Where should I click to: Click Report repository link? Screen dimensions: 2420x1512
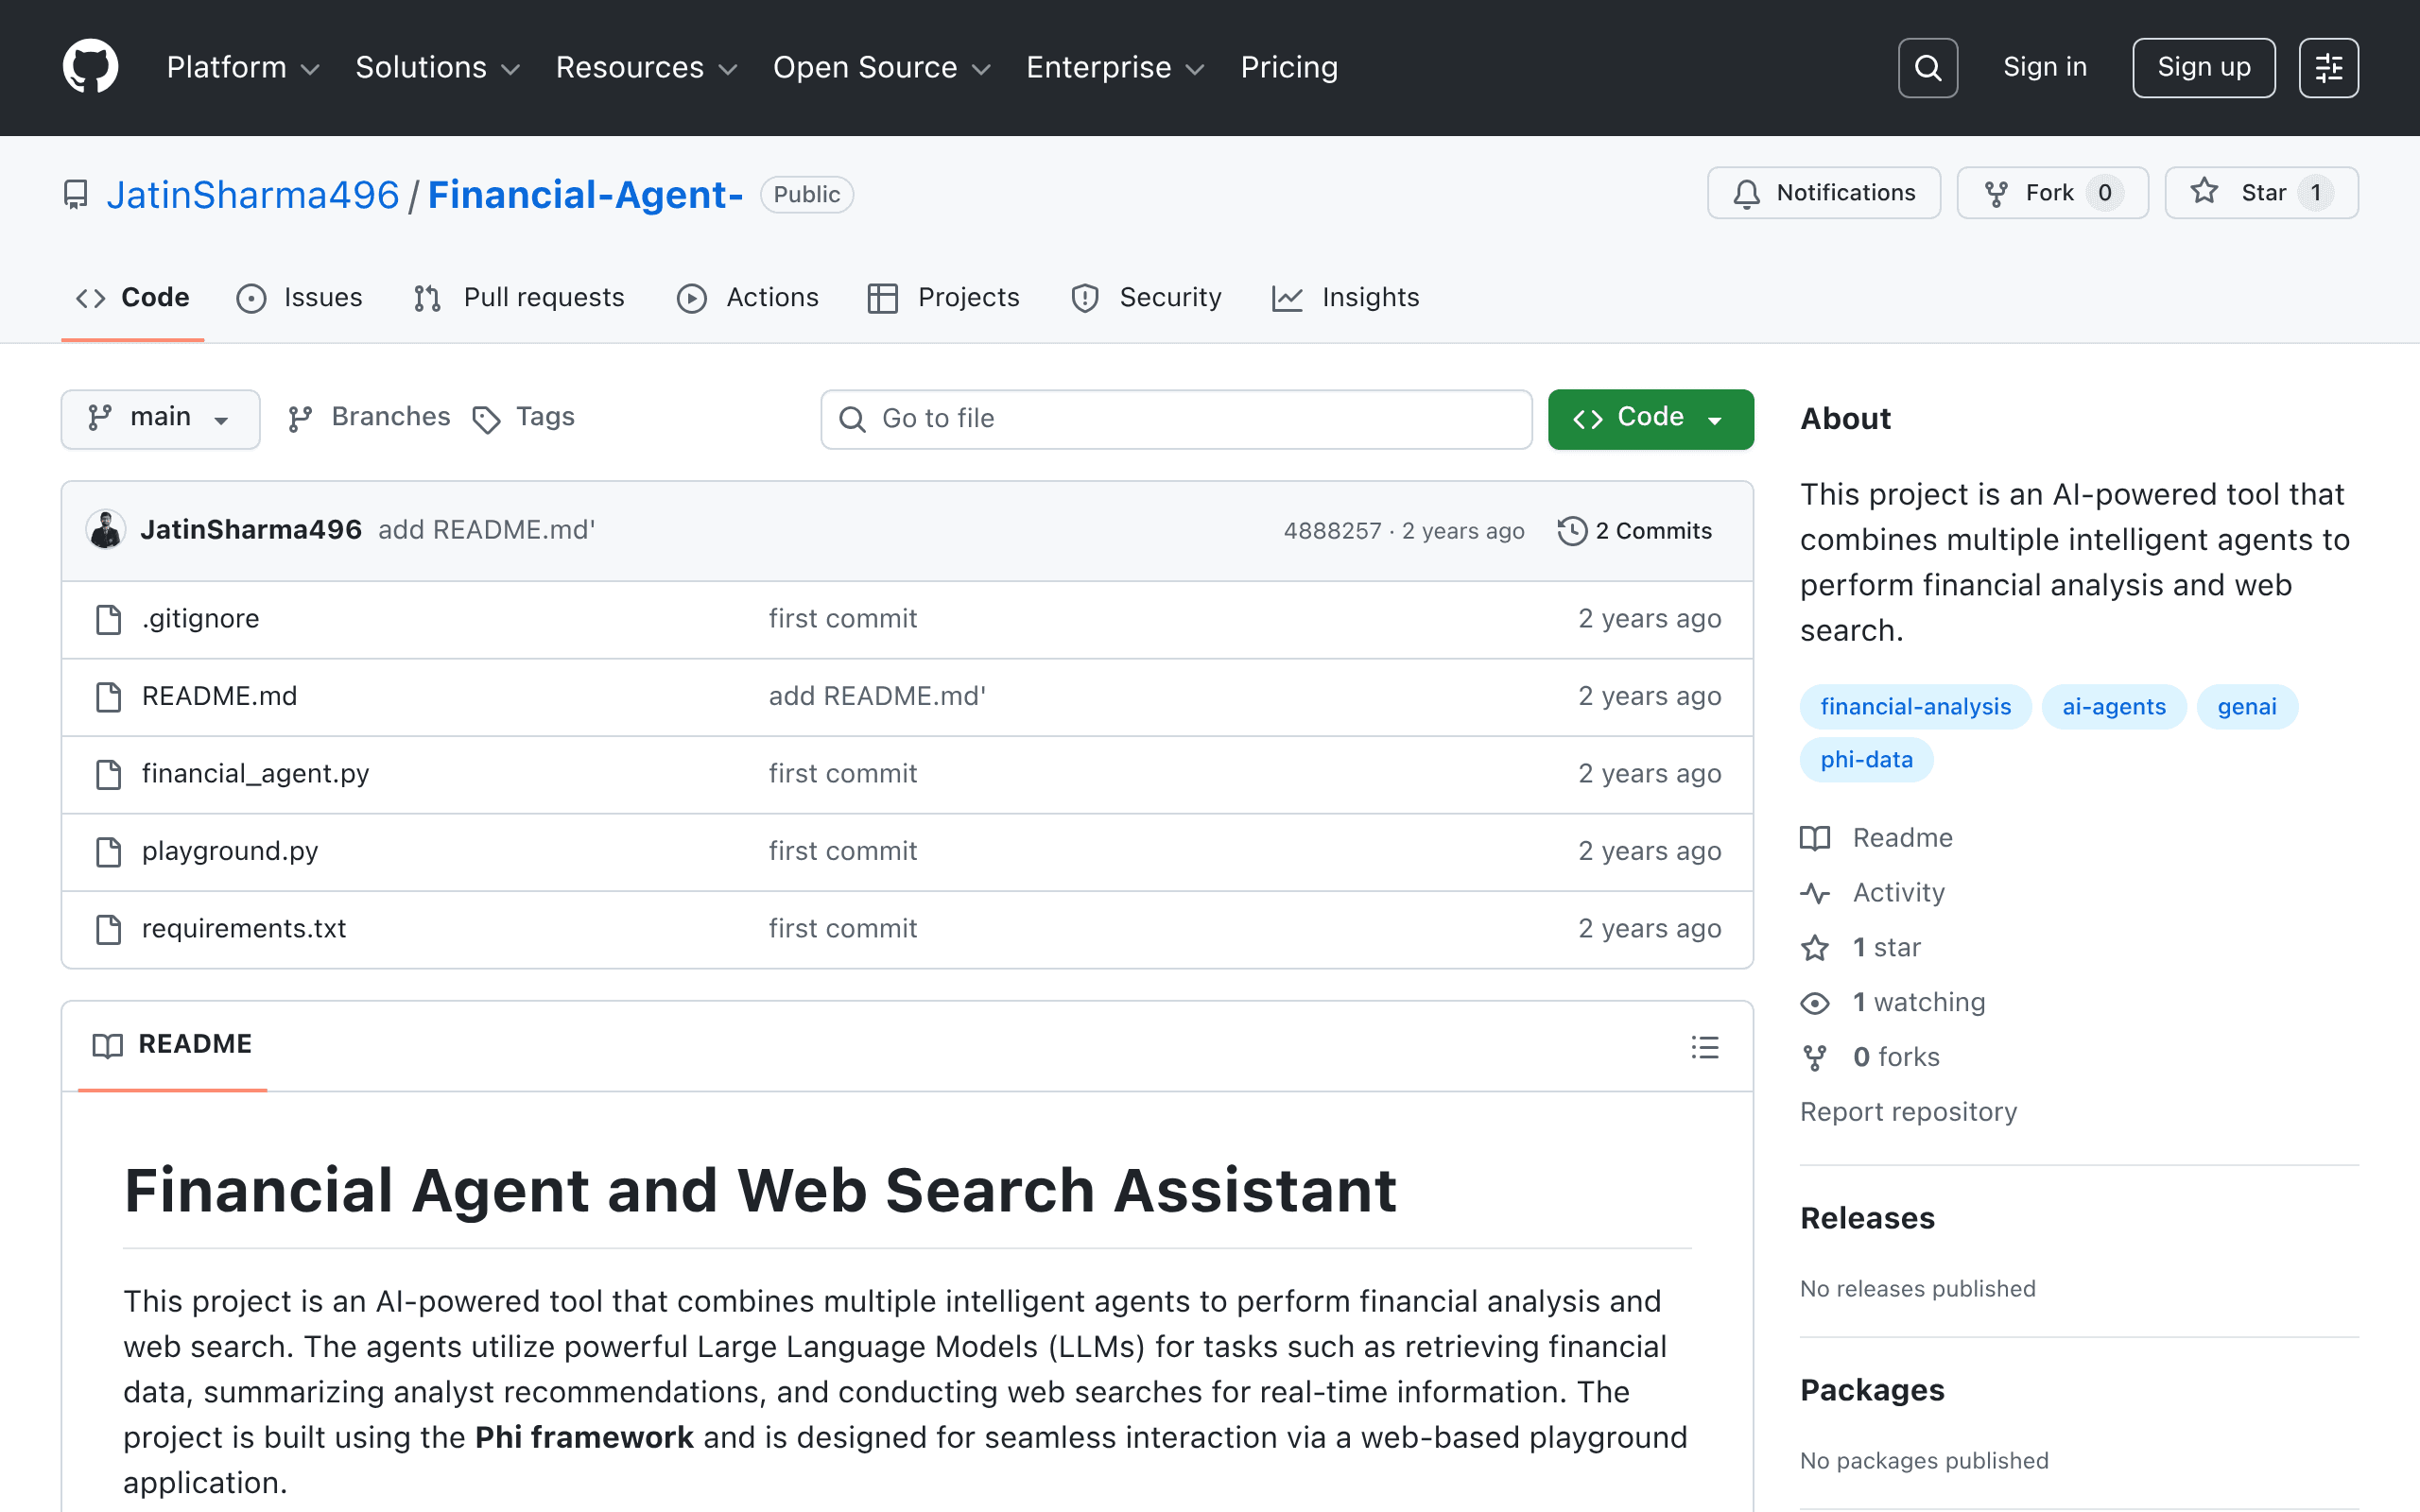[x=1908, y=1112]
